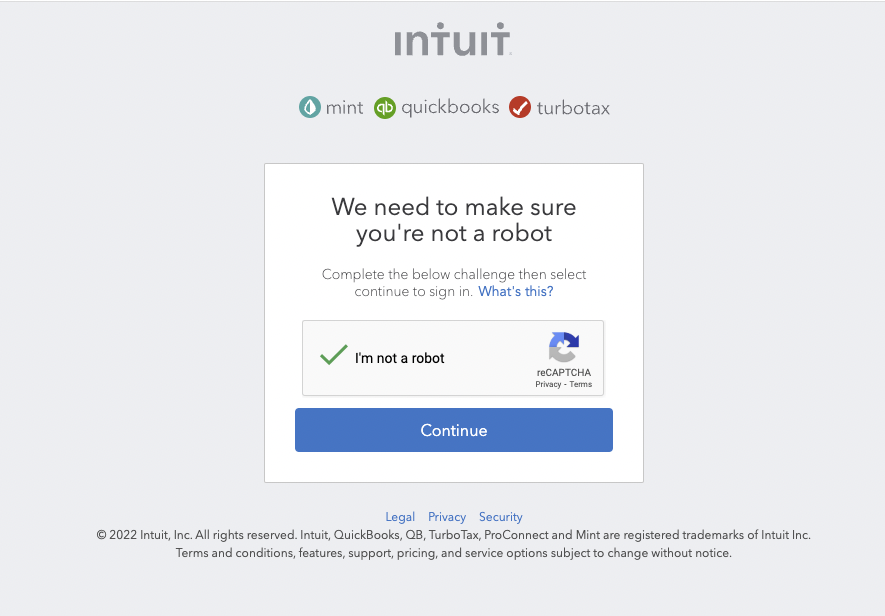Open the Legal footer link

click(400, 517)
